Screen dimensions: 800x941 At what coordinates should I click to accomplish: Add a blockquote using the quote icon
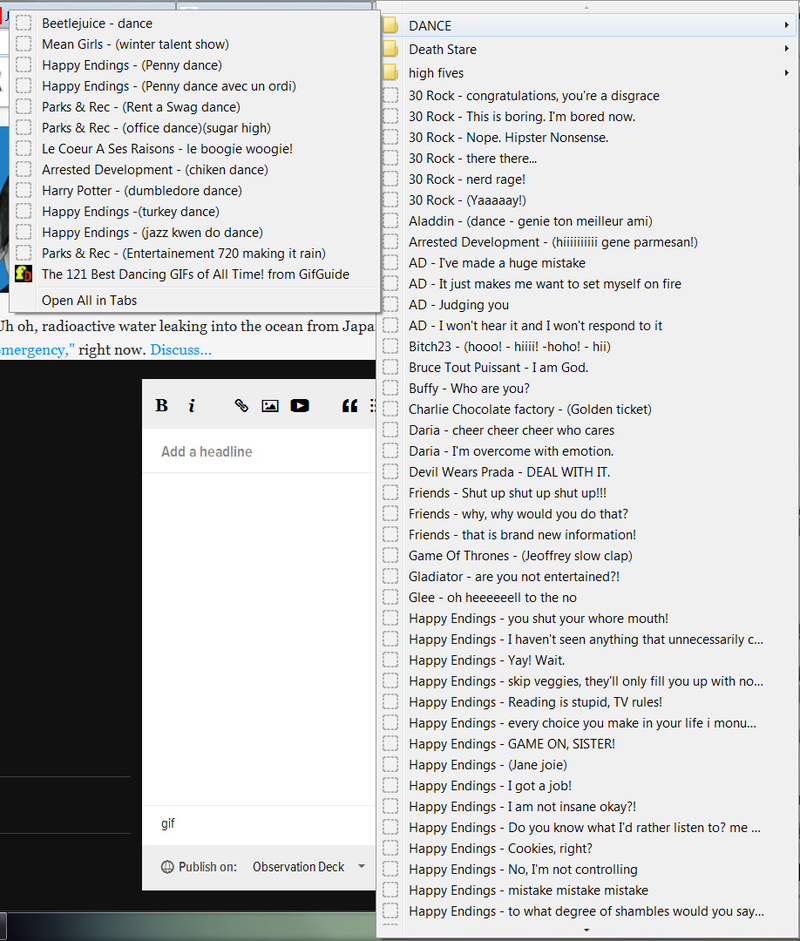[350, 406]
